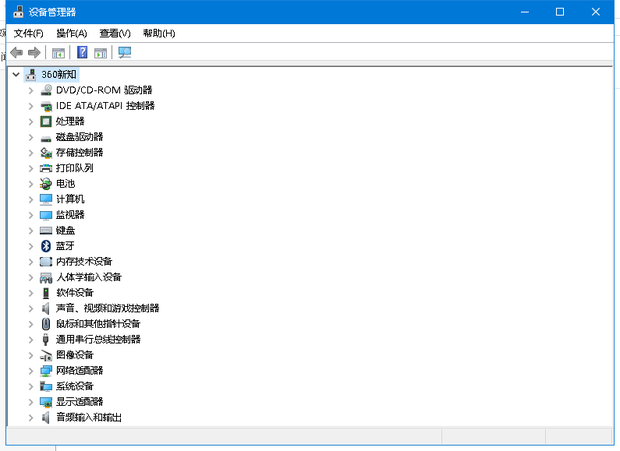Click the 人体学输入设备 icon

46,277
